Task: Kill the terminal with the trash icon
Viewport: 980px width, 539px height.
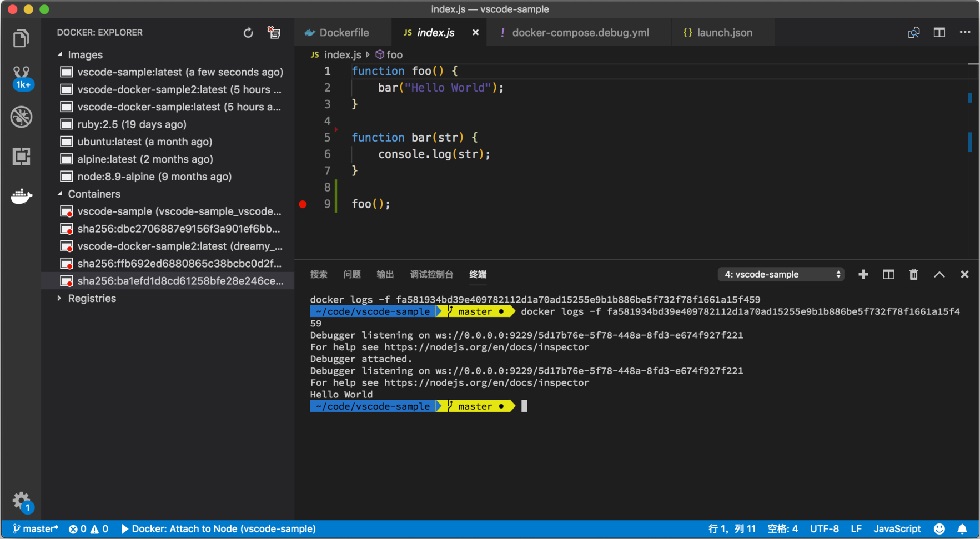Action: pos(913,275)
